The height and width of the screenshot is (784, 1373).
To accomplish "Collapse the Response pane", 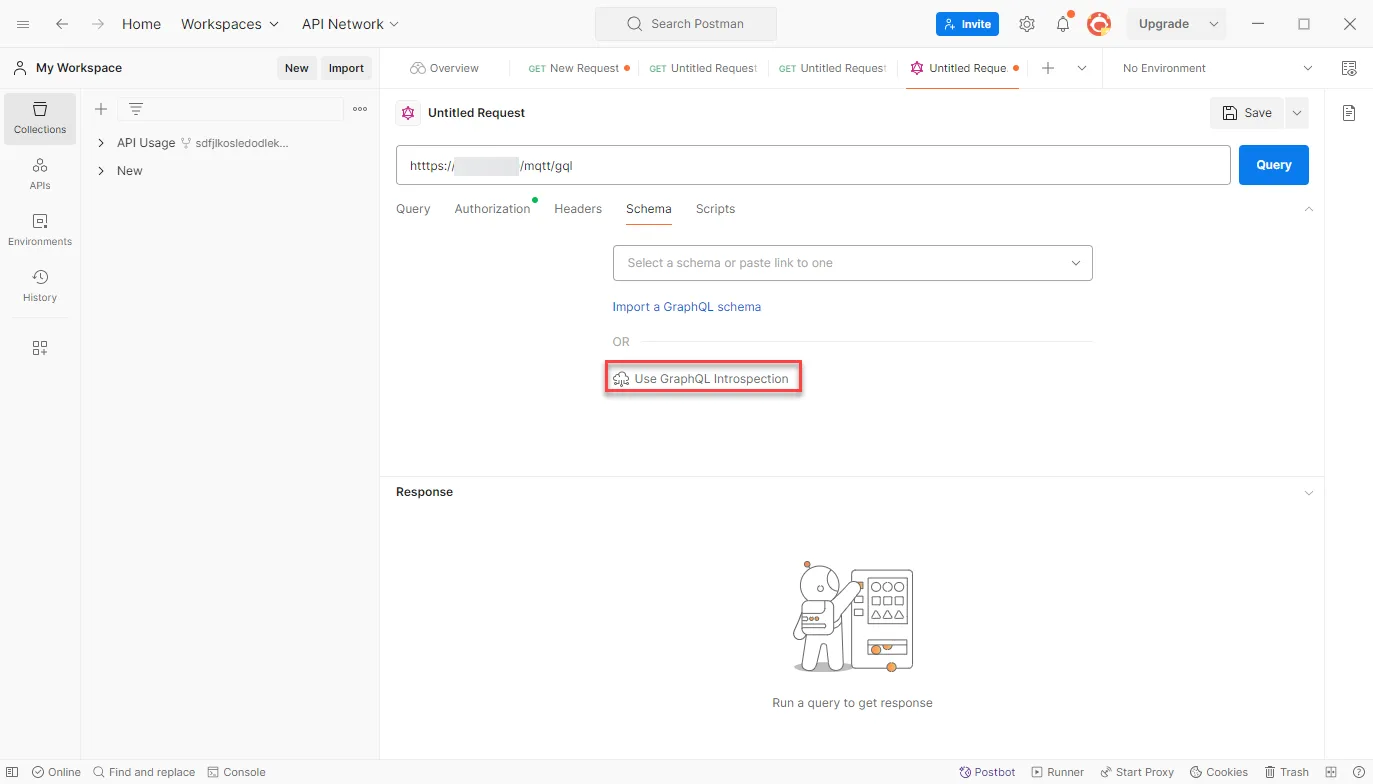I will (1309, 492).
